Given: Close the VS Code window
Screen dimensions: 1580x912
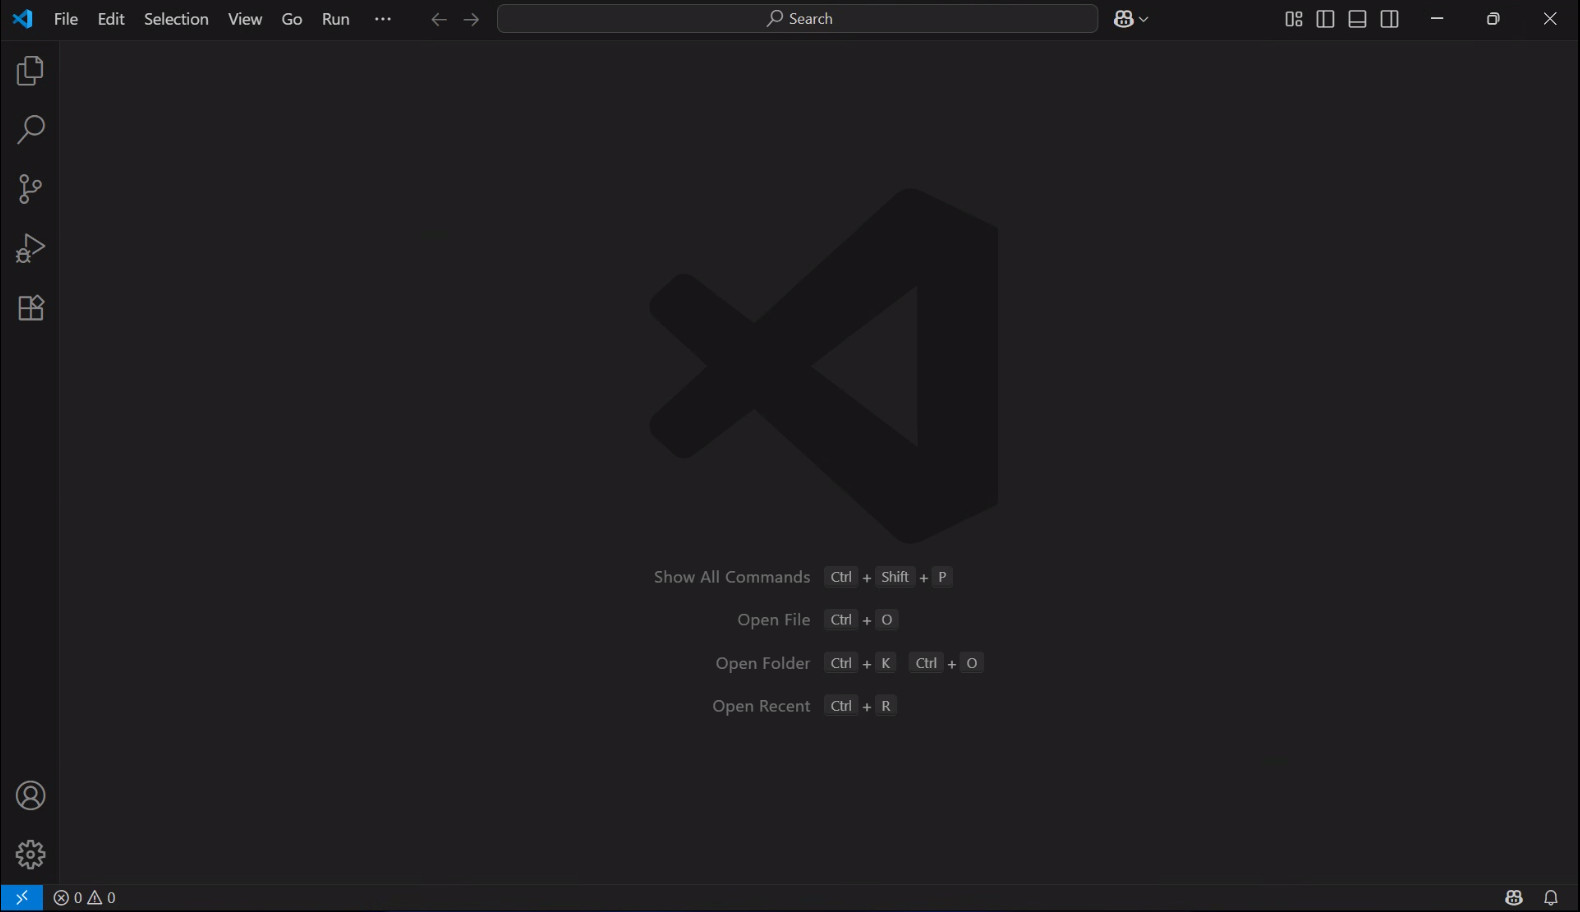Looking at the screenshot, I should 1550,19.
